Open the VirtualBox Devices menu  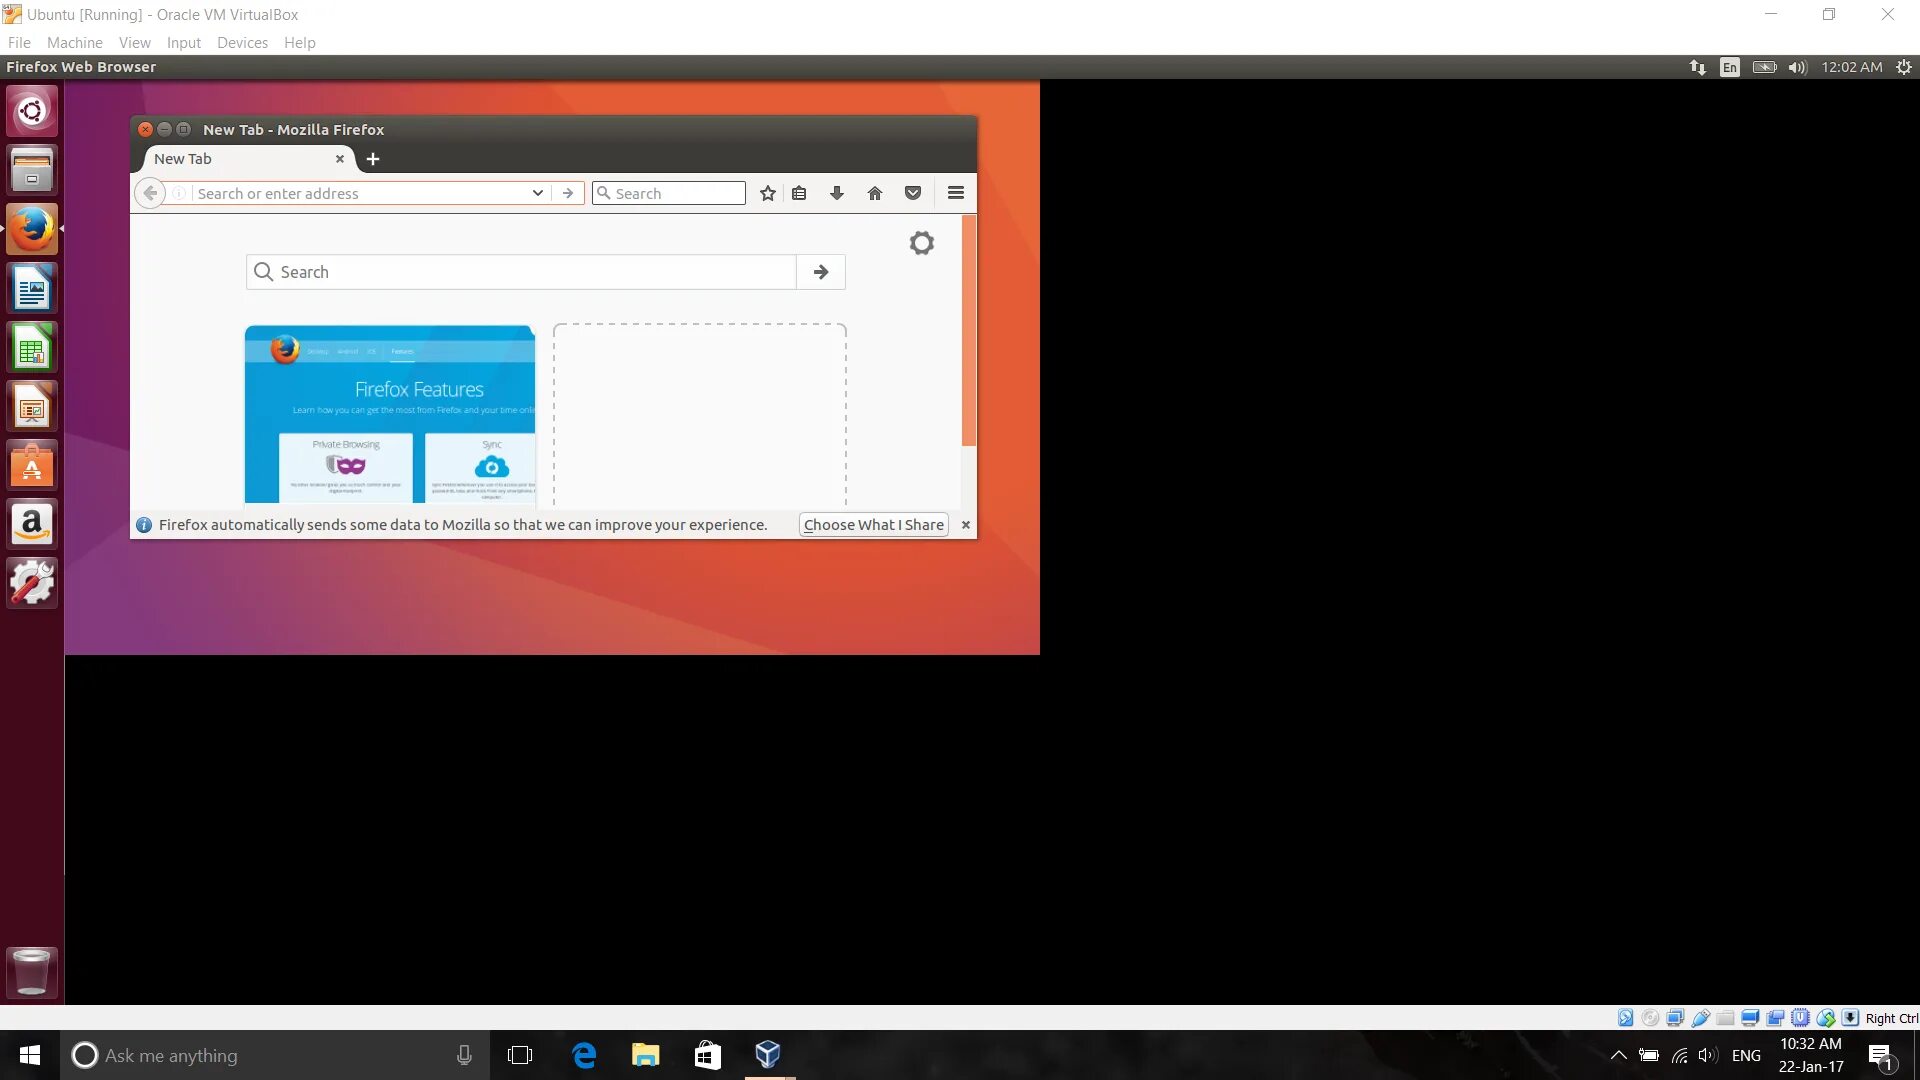[x=243, y=43]
